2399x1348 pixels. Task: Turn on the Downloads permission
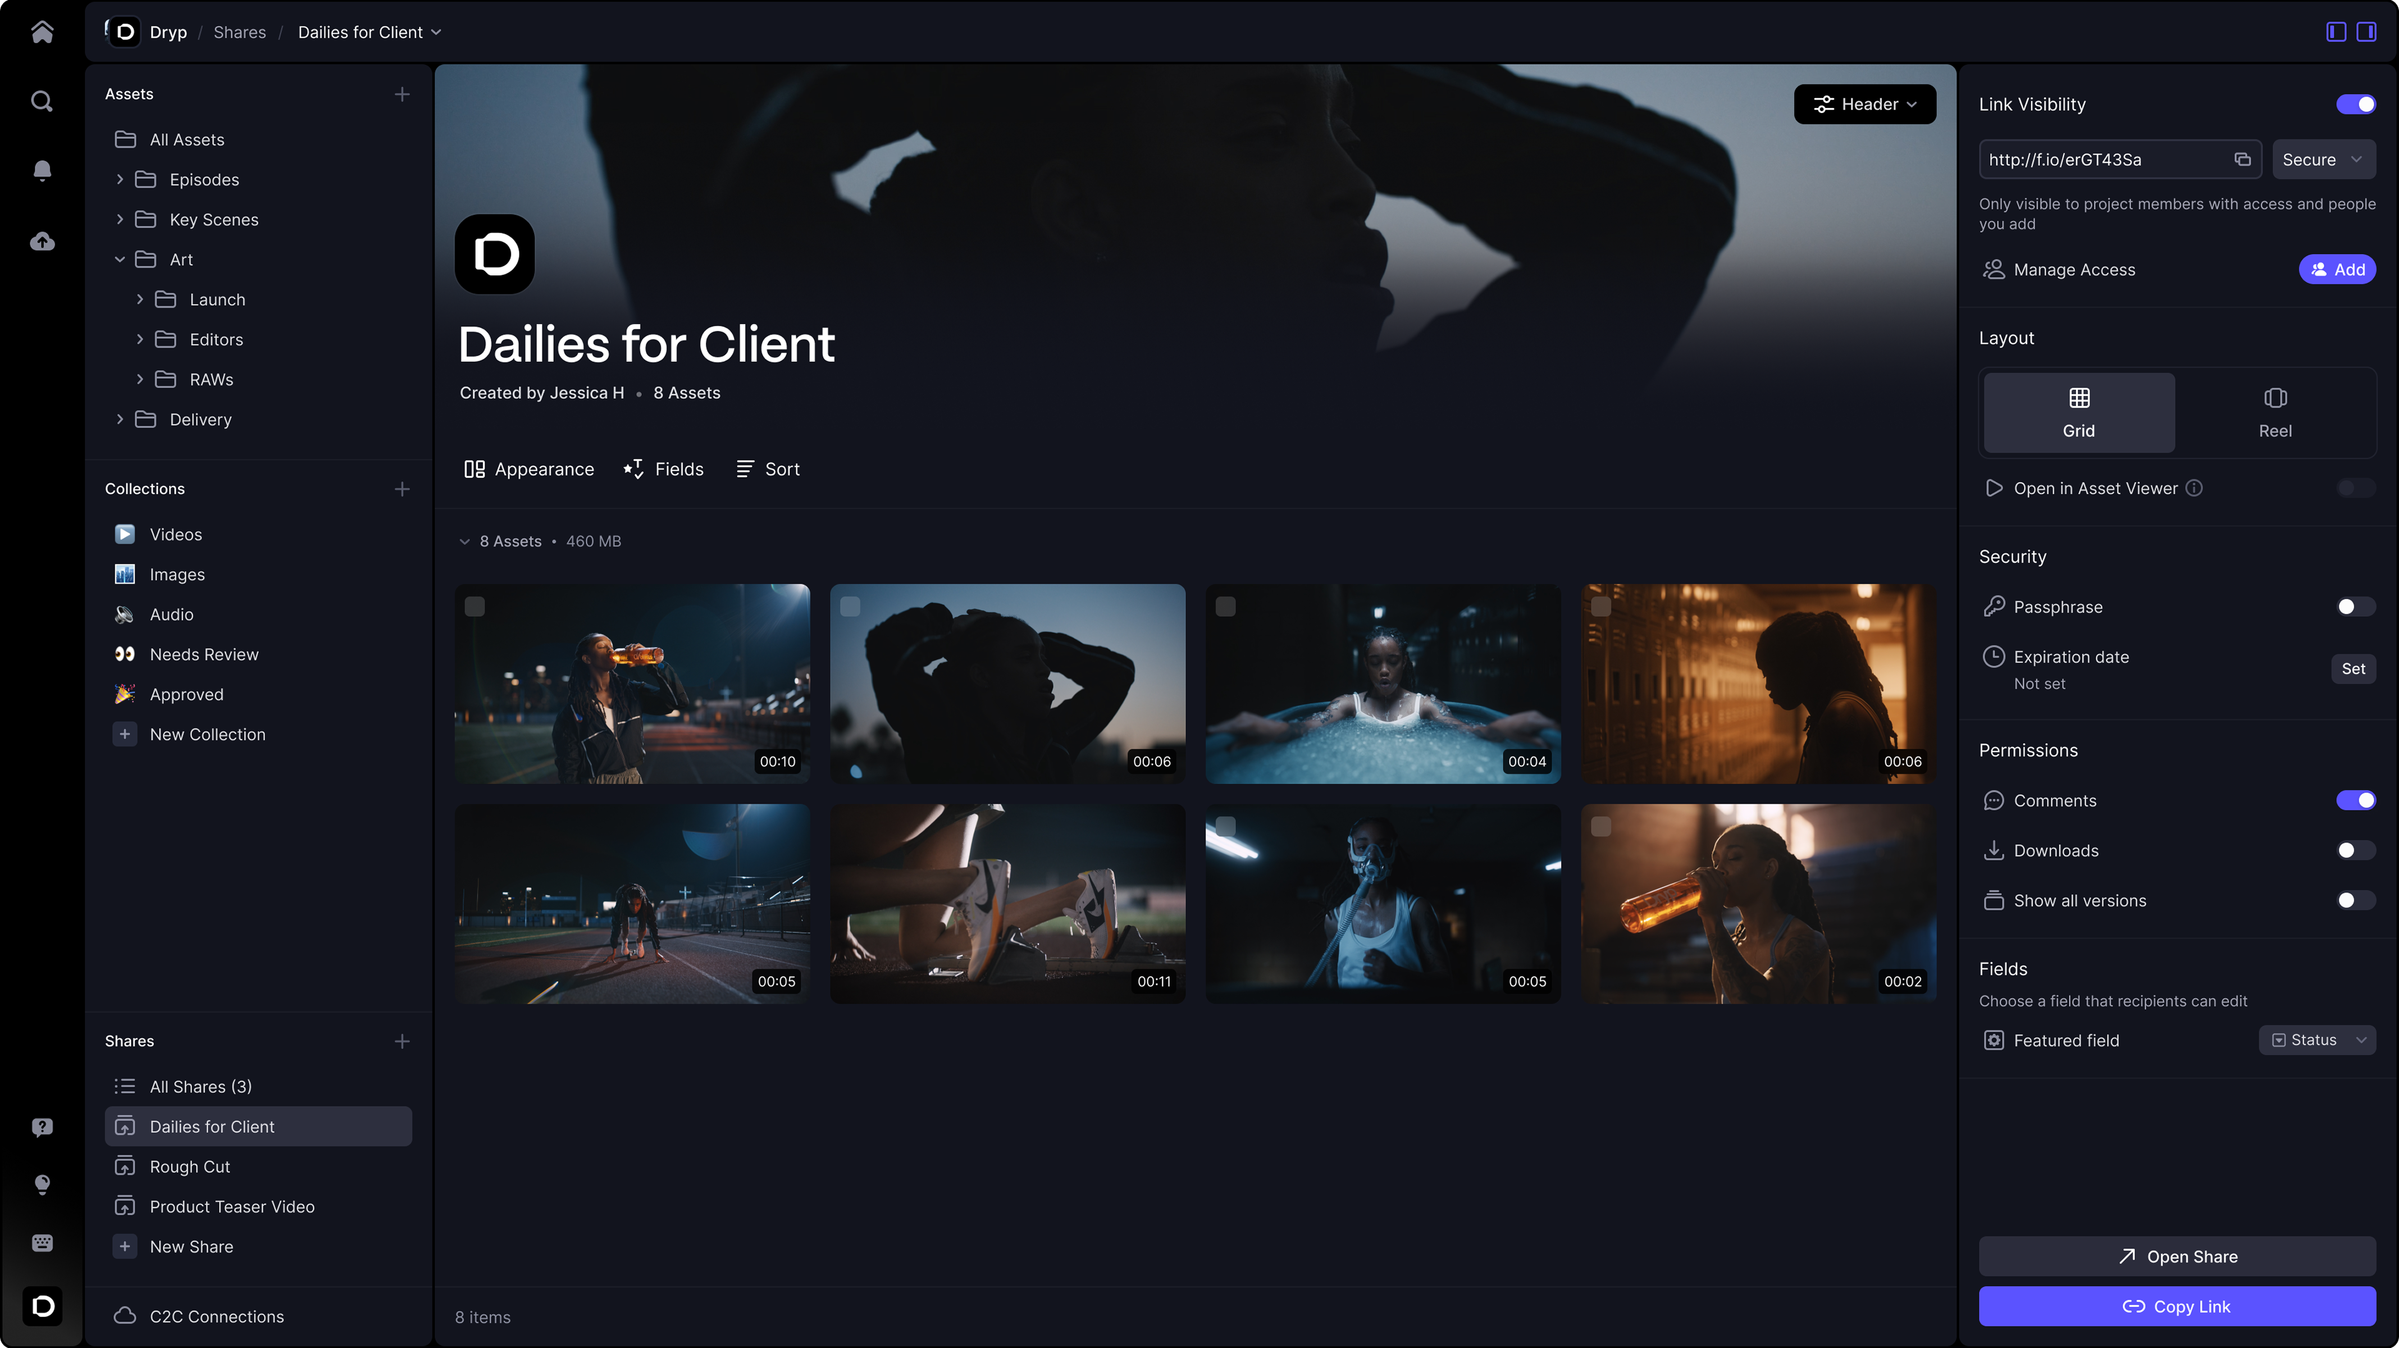point(2354,850)
